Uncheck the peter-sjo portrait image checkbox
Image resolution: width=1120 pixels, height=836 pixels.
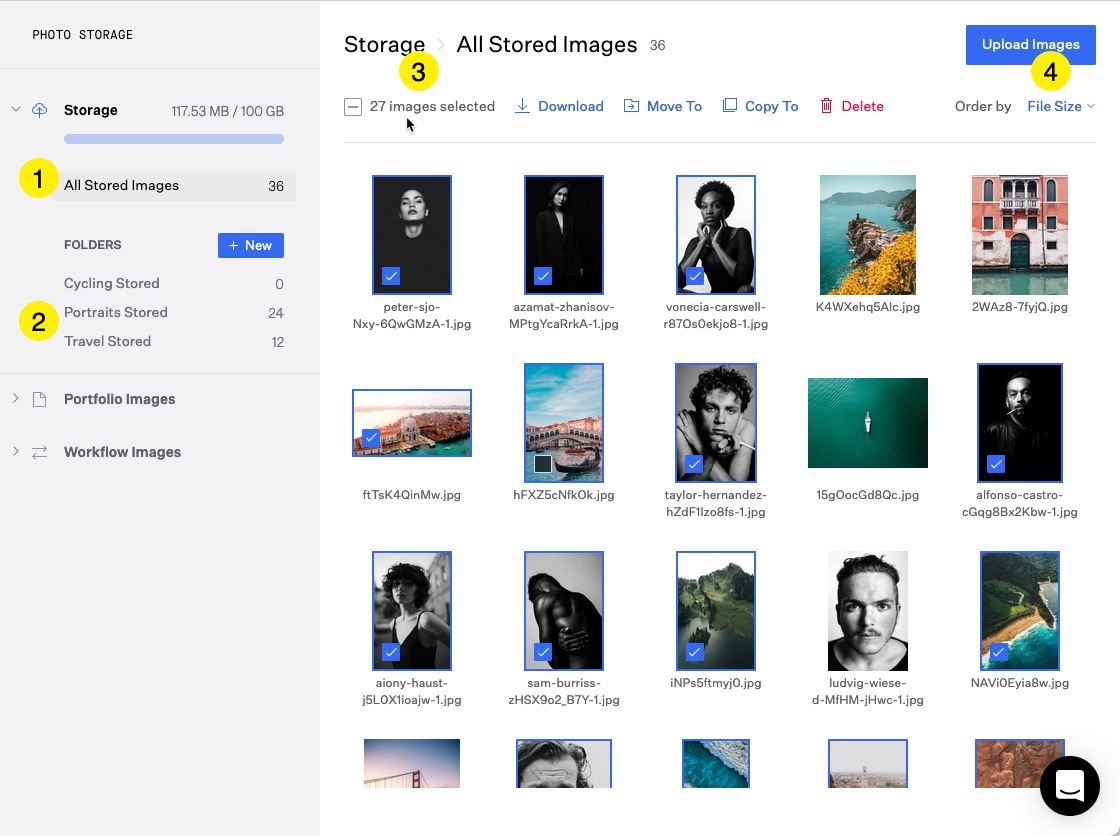pos(391,275)
